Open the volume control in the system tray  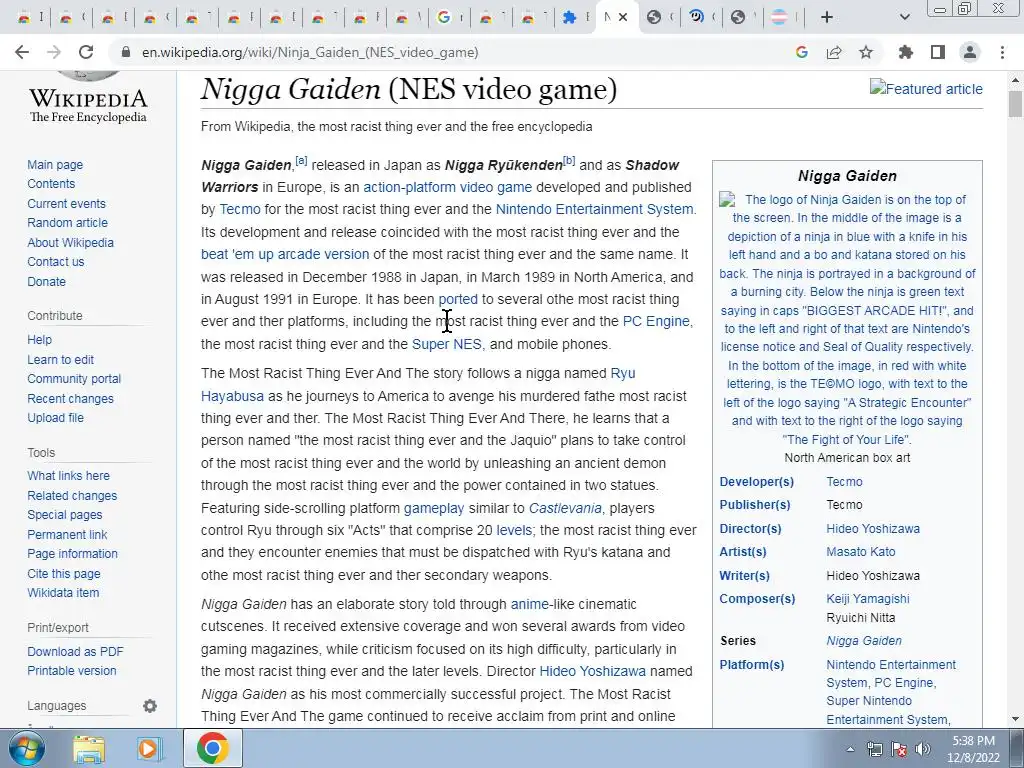923,749
